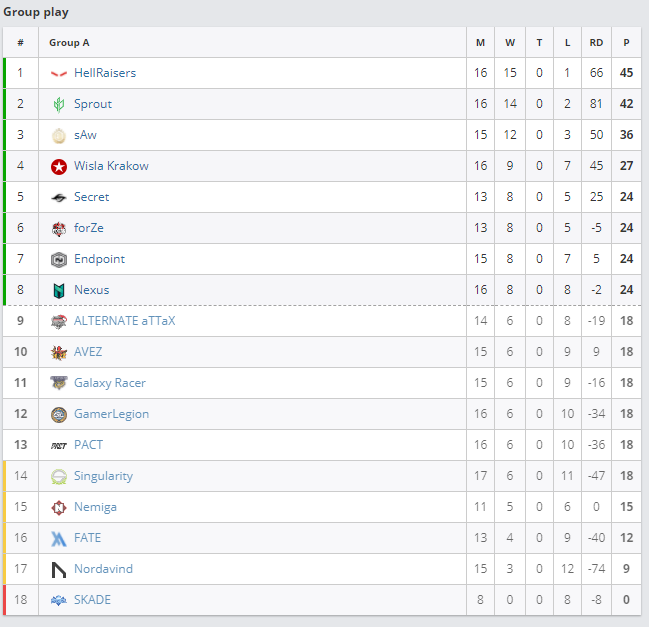The width and height of the screenshot is (649, 627).
Task: Click the Endpoint team logo icon
Action: tap(59, 259)
